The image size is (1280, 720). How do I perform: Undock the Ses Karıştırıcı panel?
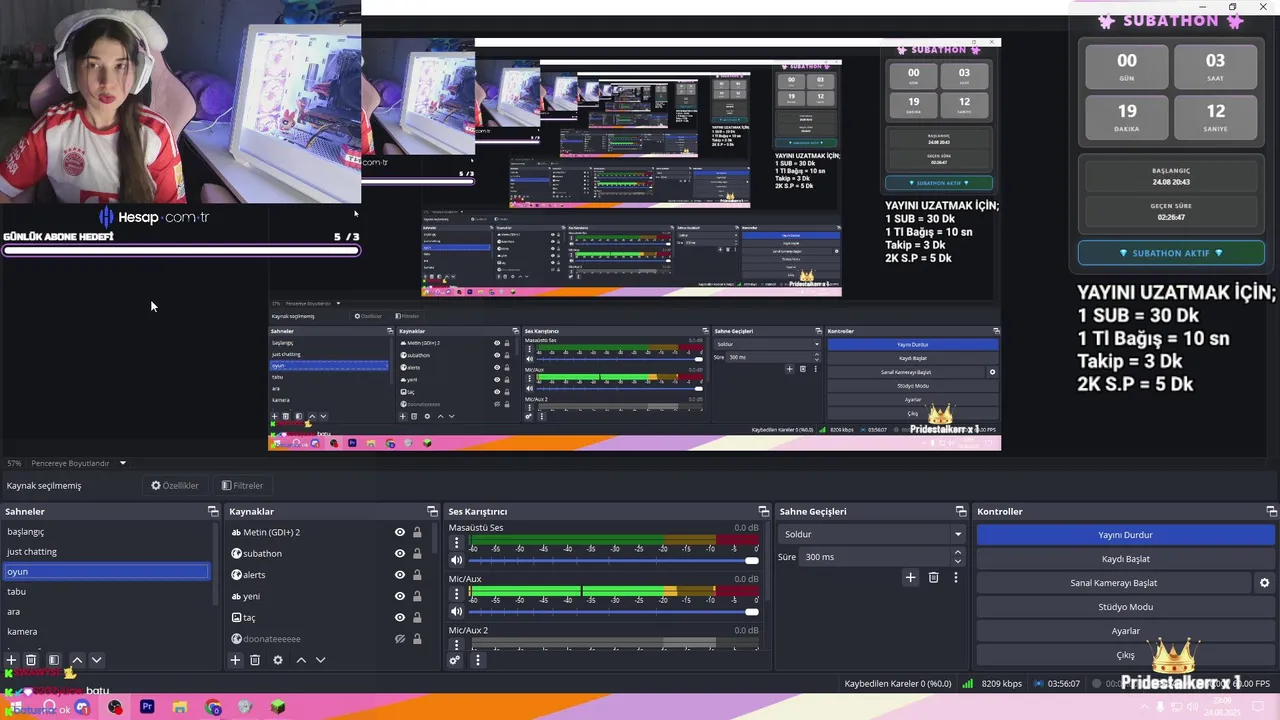point(764,511)
